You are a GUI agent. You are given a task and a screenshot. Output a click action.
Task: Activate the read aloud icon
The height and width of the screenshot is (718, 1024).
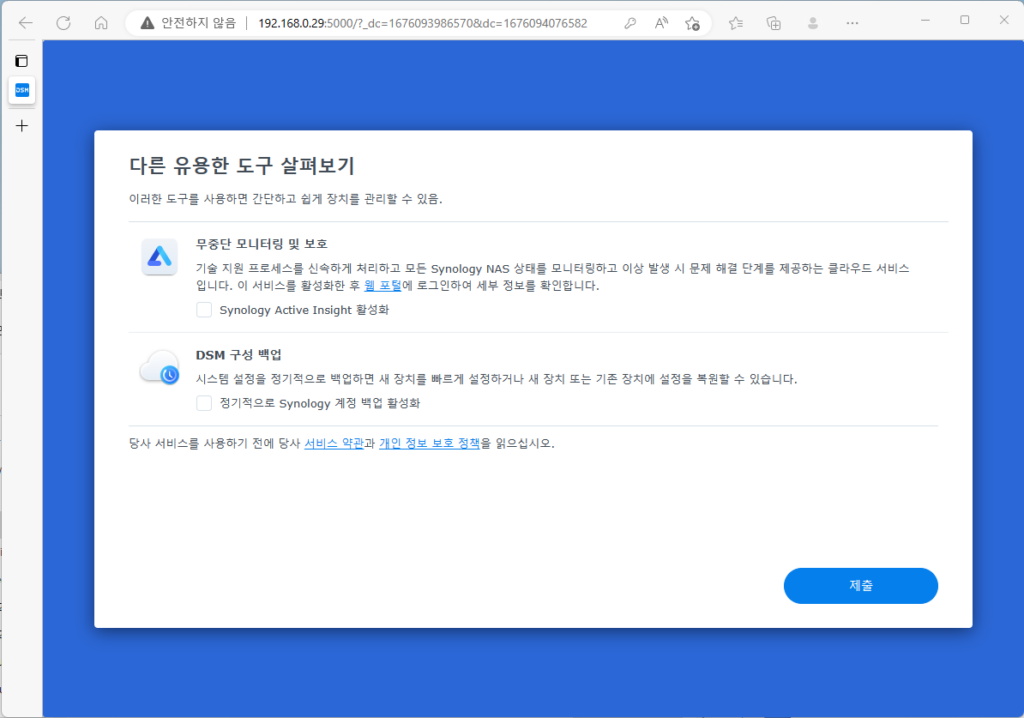661,23
